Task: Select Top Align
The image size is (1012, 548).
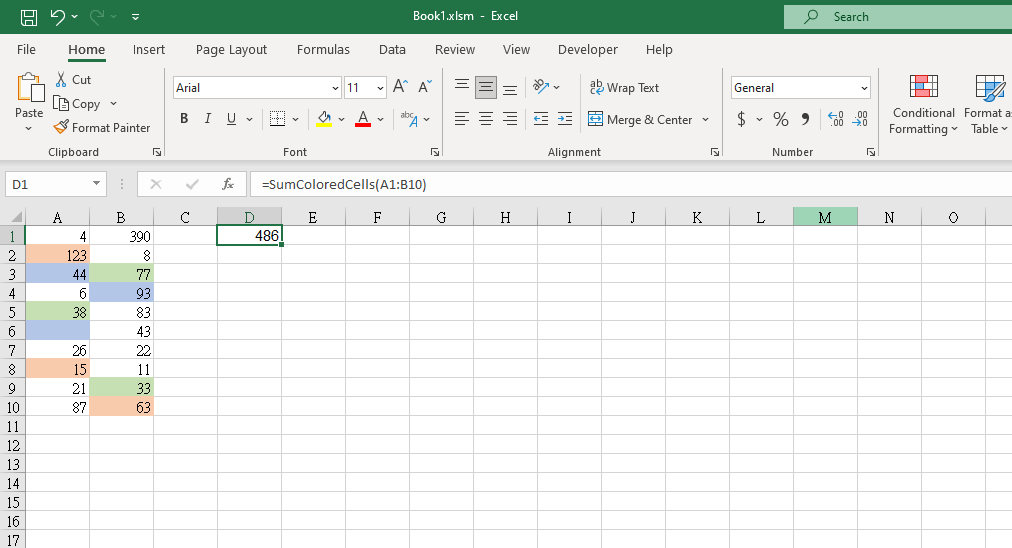Action: point(461,87)
